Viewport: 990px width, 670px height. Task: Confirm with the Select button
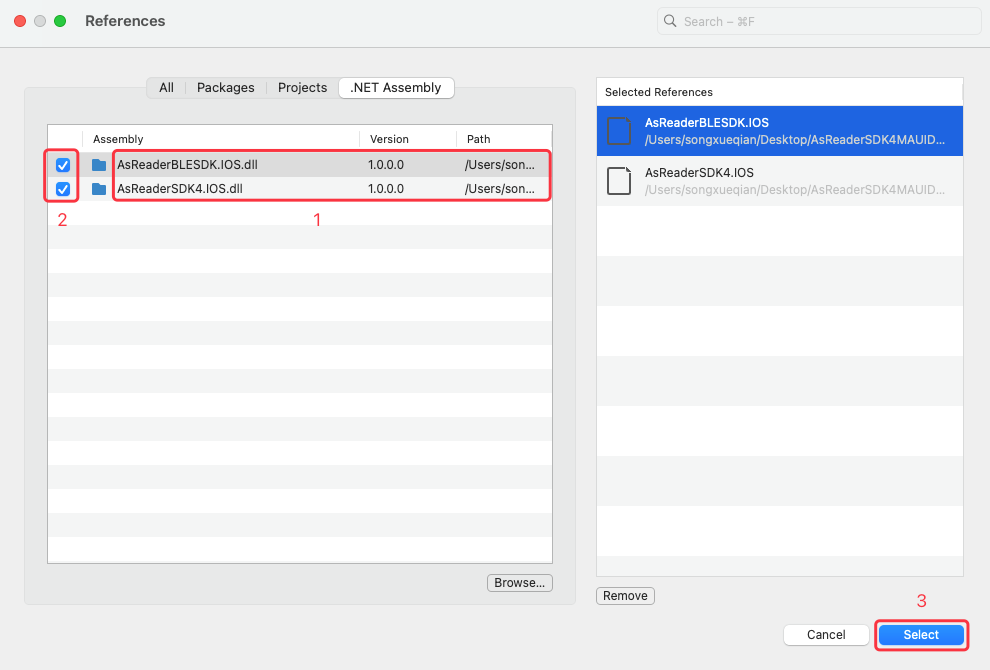[x=921, y=635]
